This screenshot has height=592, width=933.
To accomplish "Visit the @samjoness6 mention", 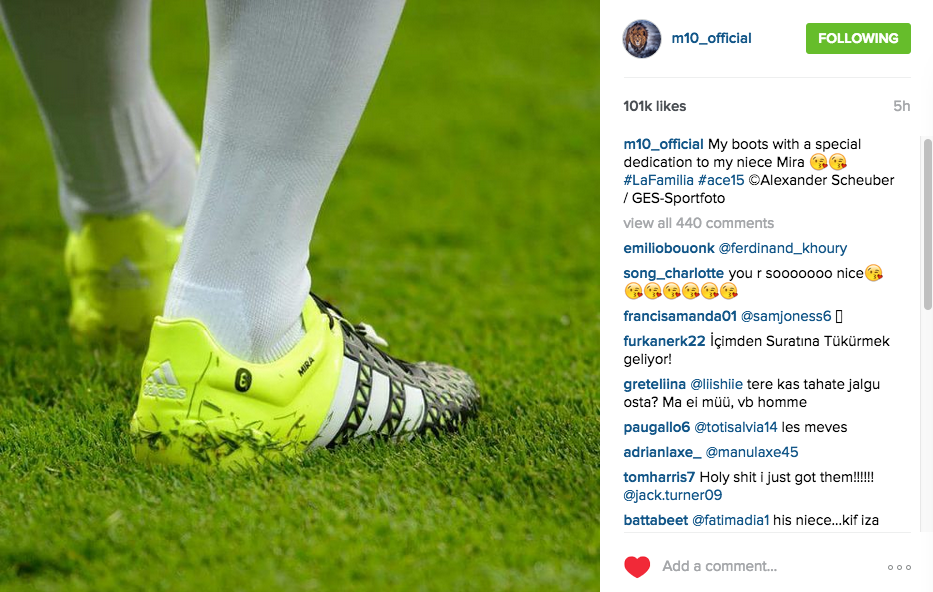I will [785, 316].
